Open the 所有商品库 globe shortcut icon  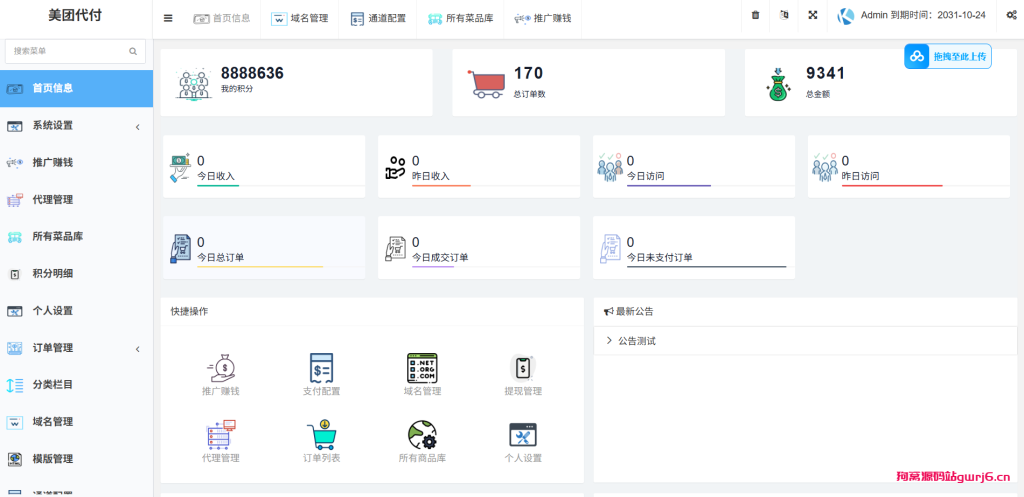422,434
